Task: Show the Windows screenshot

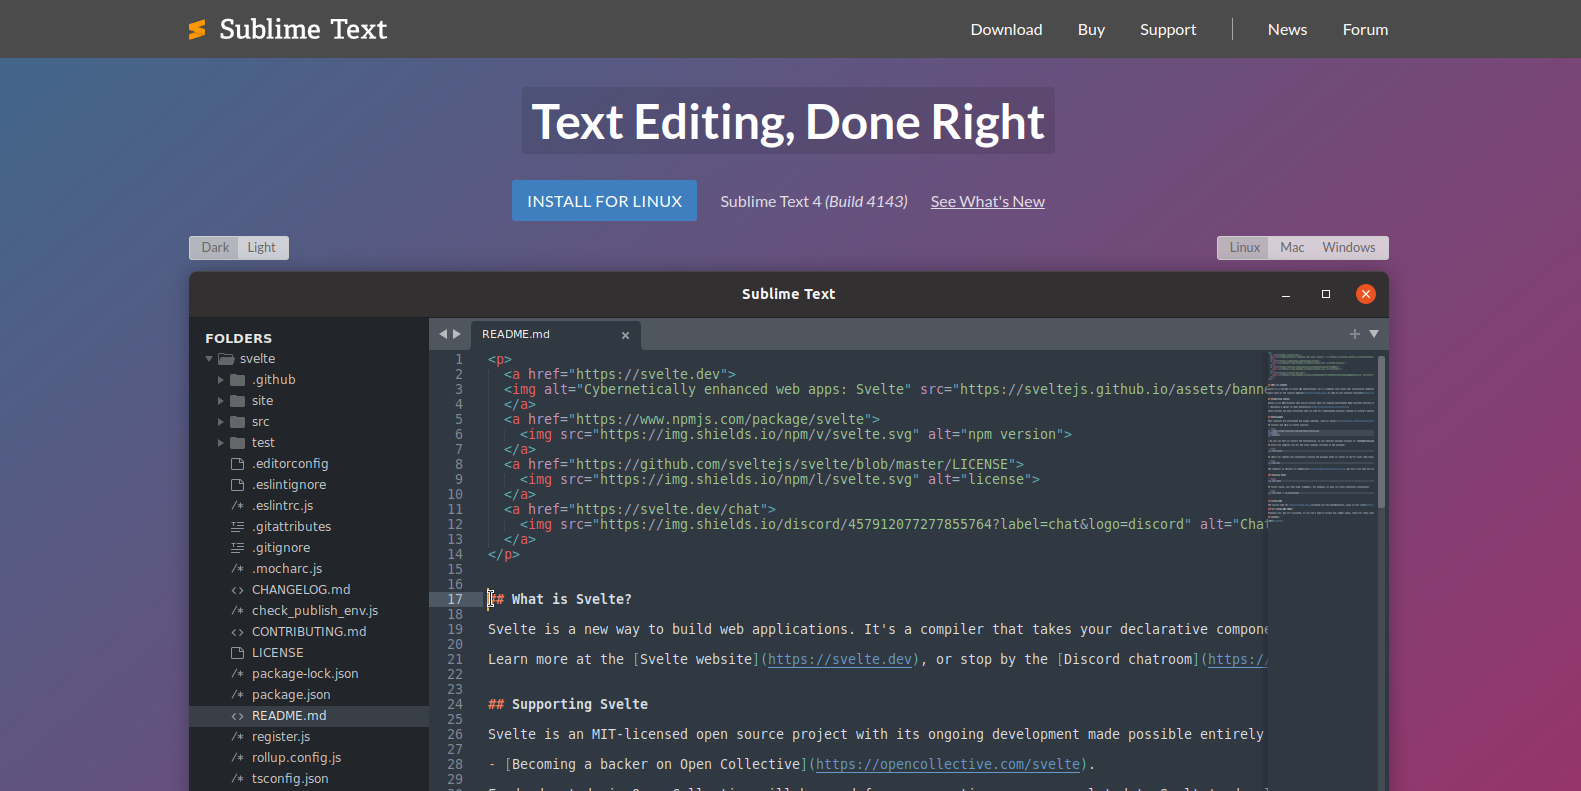Action: 1348,248
